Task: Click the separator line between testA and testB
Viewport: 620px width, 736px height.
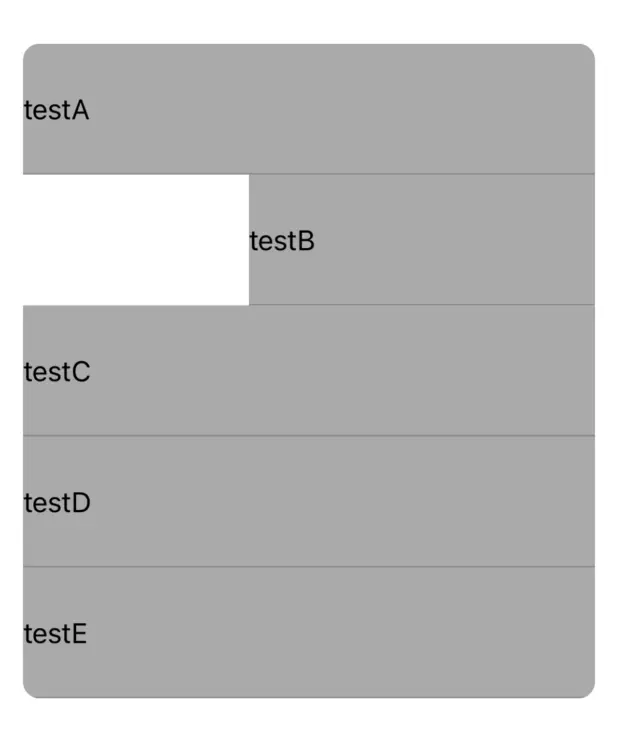Action: tap(308, 174)
